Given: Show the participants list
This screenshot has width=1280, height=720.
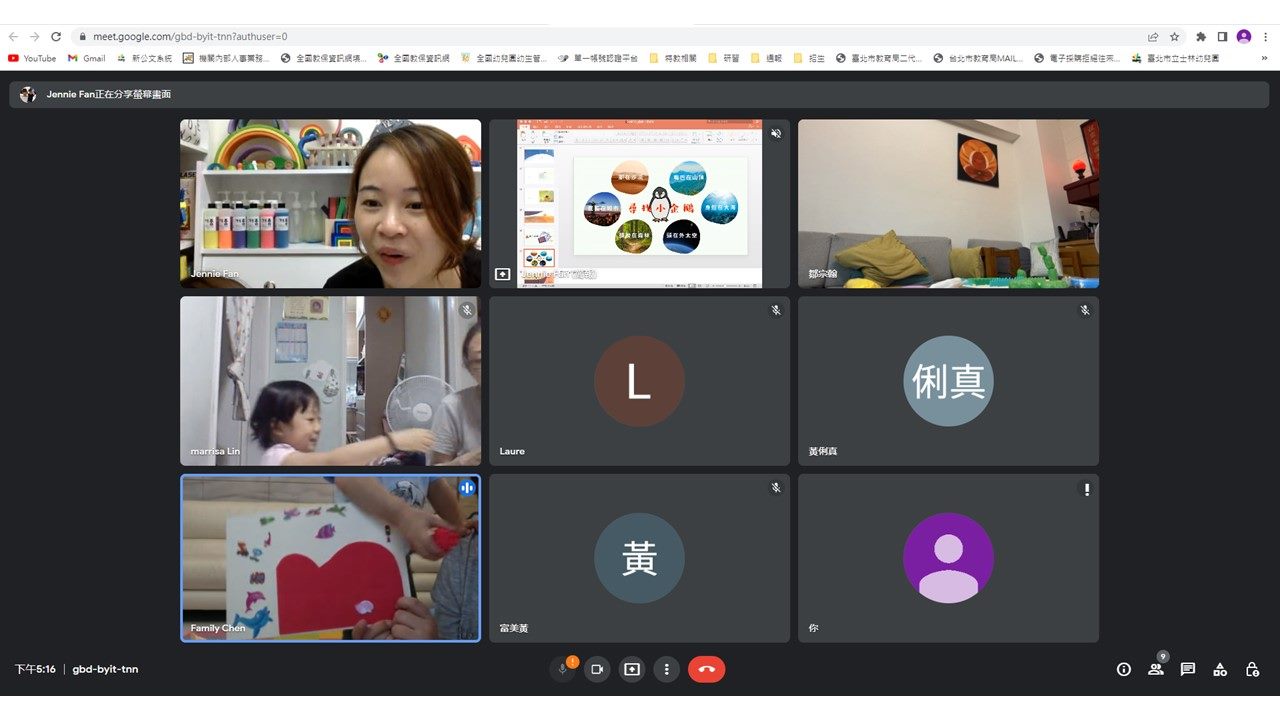Looking at the screenshot, I should [1155, 669].
